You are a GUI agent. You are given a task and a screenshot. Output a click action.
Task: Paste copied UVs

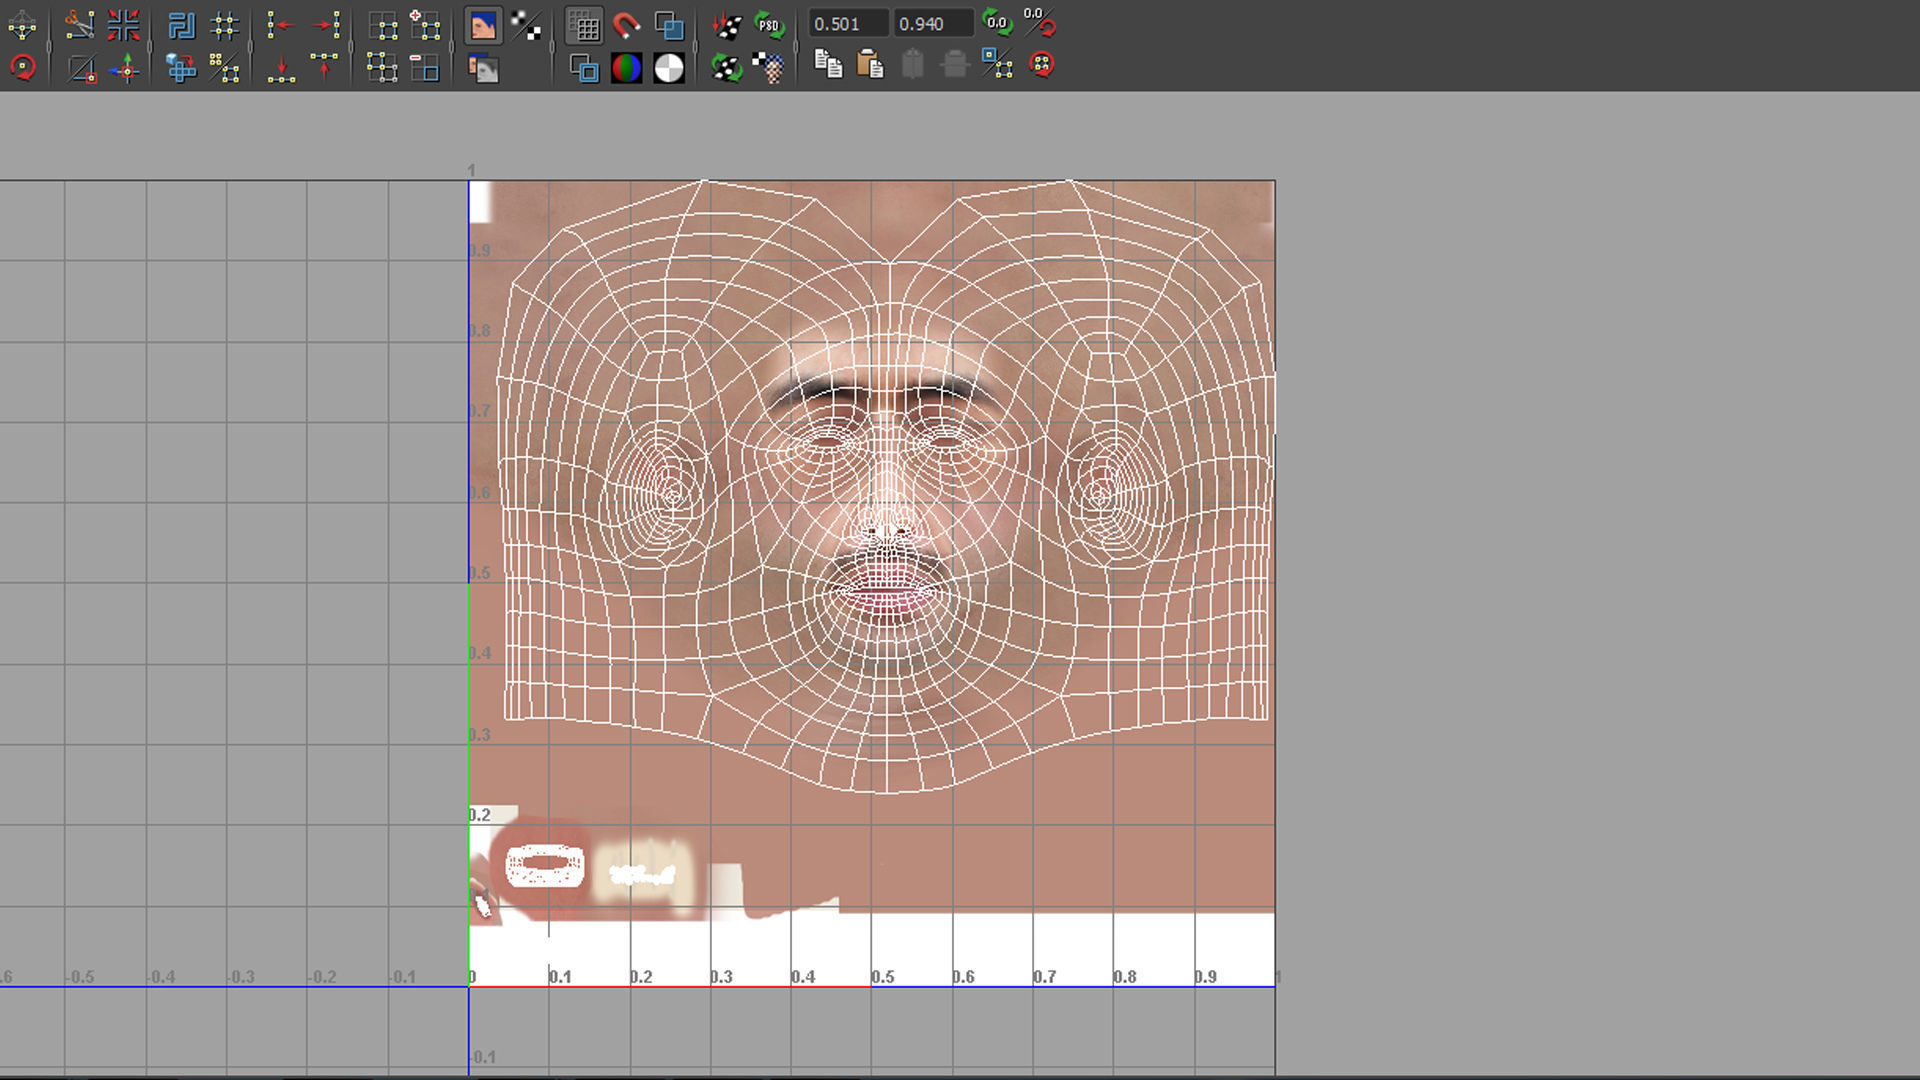(x=871, y=65)
